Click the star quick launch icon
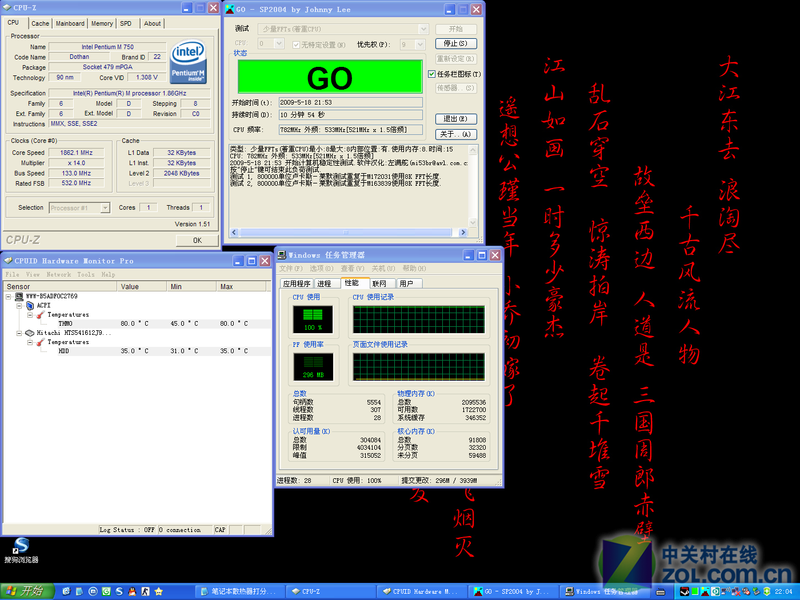Screen dimensions: 800x600 click(159, 591)
